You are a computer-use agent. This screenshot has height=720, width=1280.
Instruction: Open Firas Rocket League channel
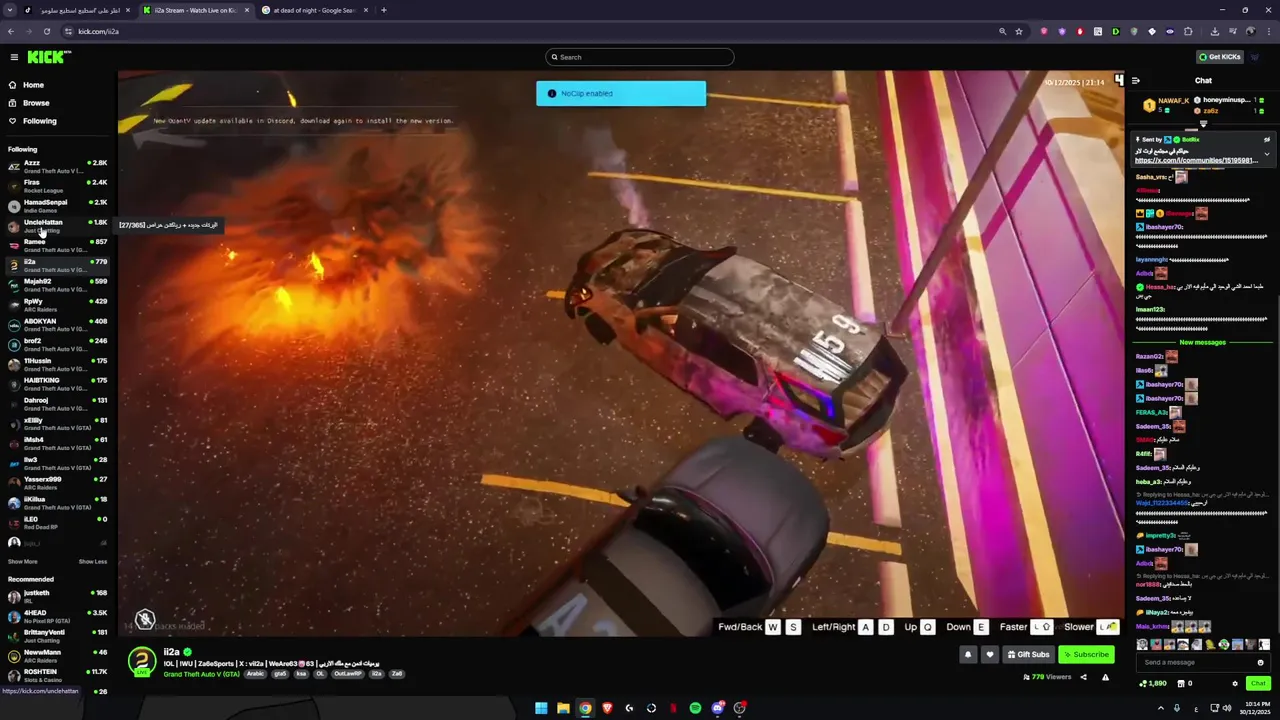57,186
